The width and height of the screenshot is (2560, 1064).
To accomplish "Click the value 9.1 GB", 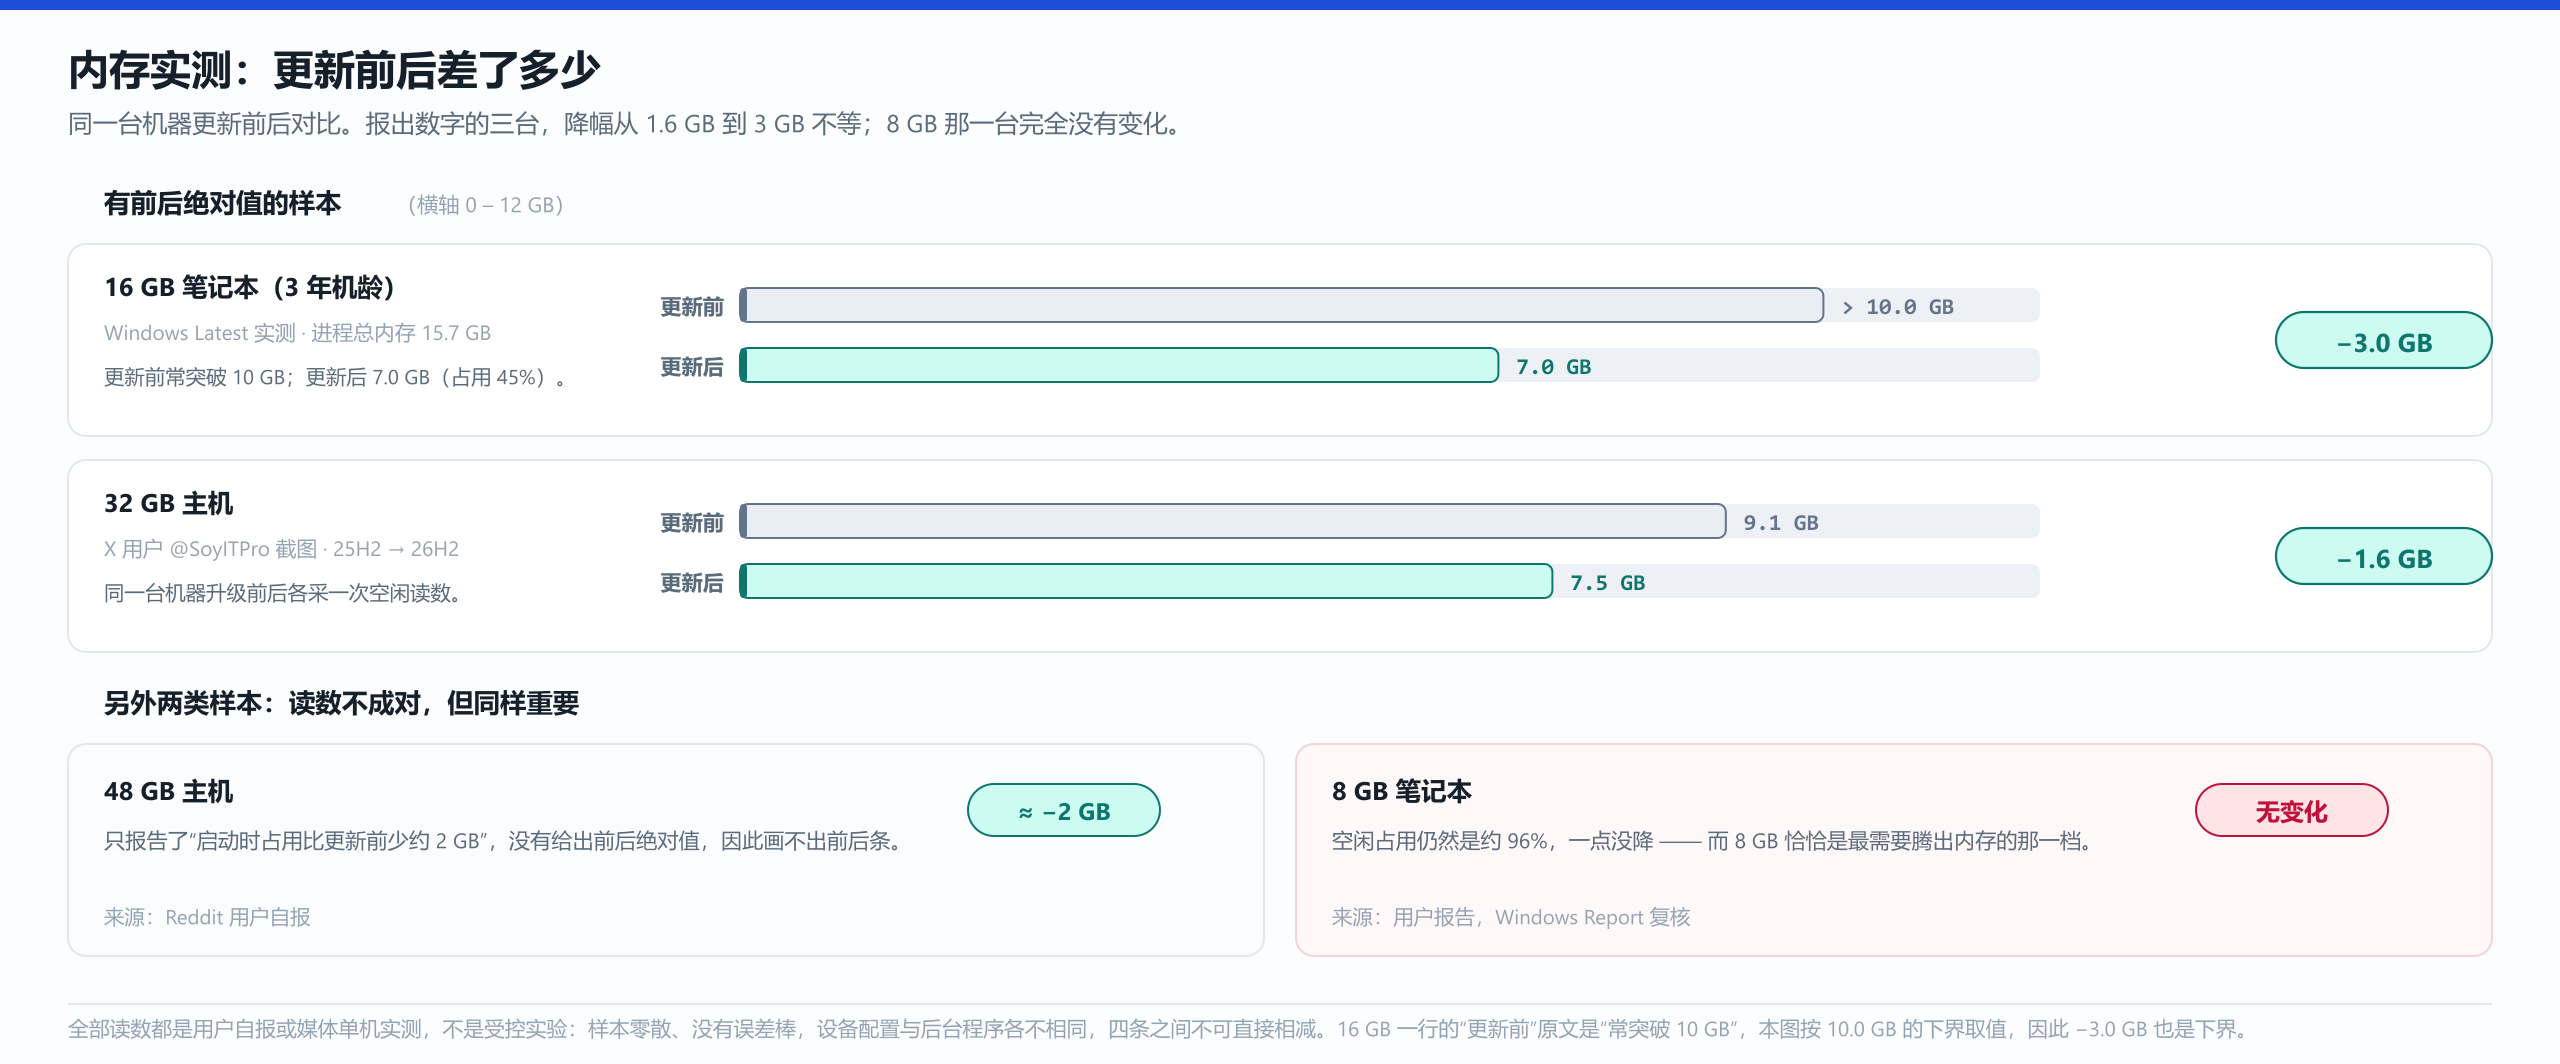I will 1780,523.
